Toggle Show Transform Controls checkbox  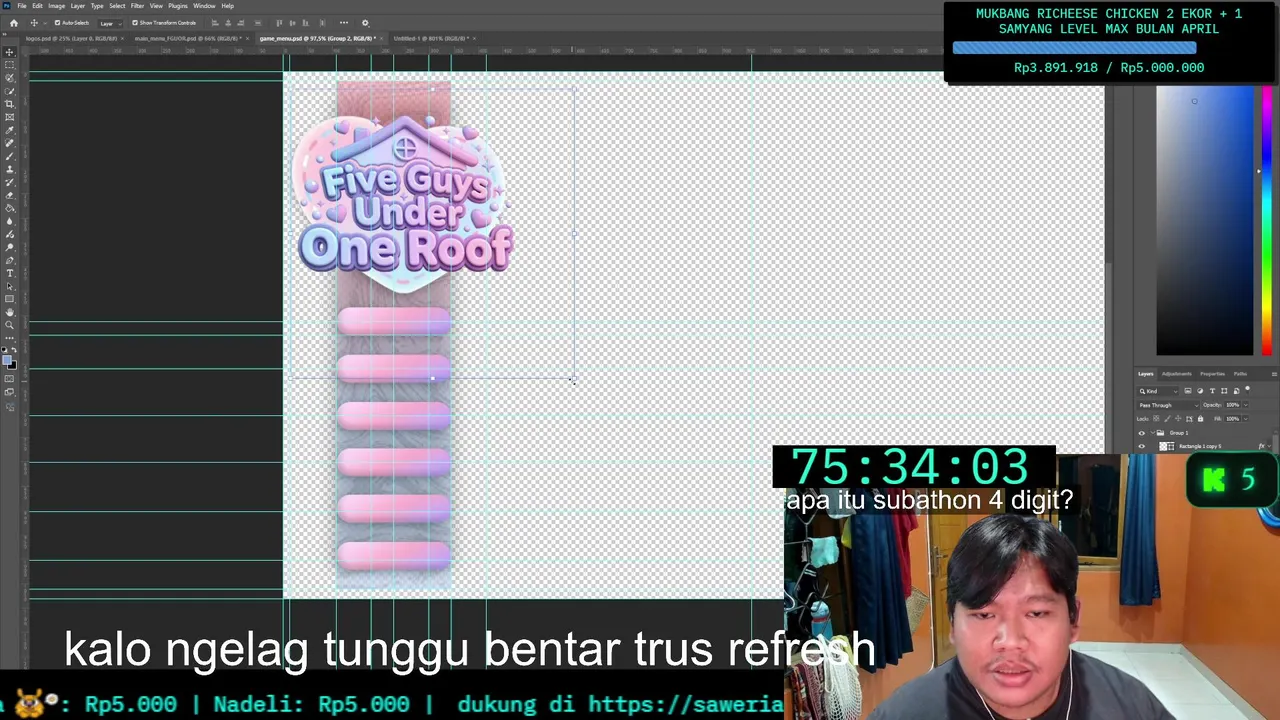pyautogui.click(x=135, y=23)
